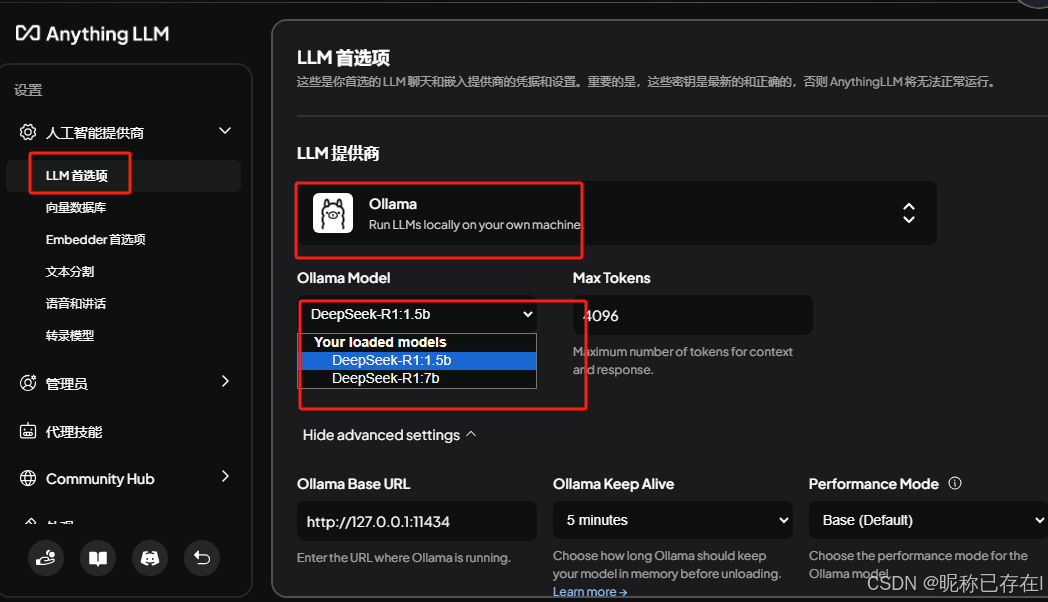The width and height of the screenshot is (1048, 602).
Task: Click the Learn more link
Action: (590, 592)
